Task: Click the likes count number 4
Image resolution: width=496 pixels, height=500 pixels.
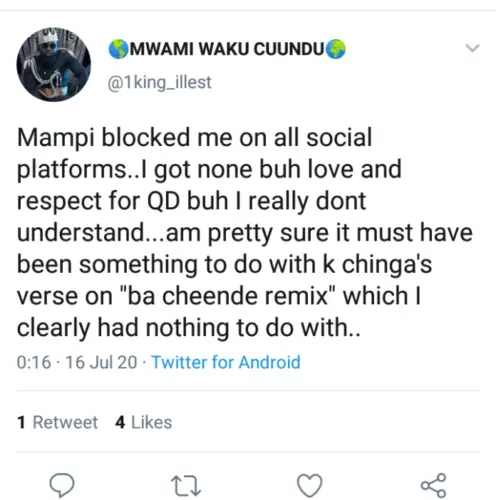Action: [120, 422]
